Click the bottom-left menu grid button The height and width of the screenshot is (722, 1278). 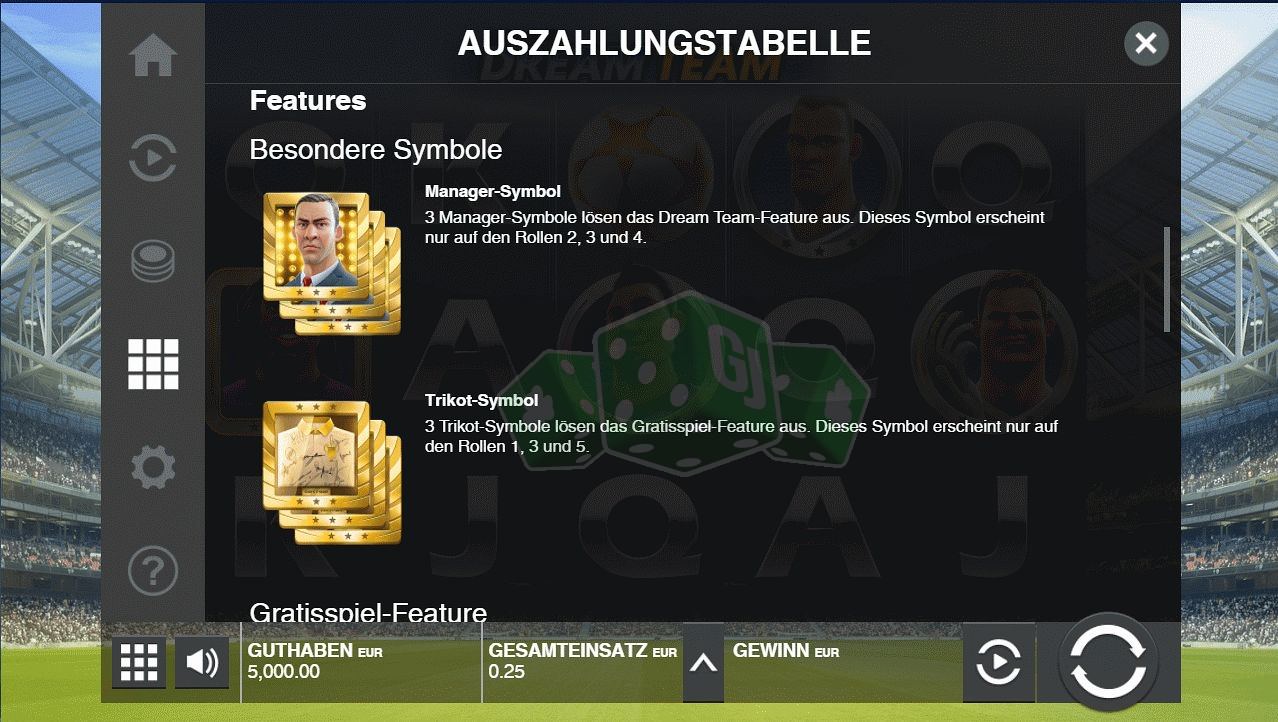139,662
